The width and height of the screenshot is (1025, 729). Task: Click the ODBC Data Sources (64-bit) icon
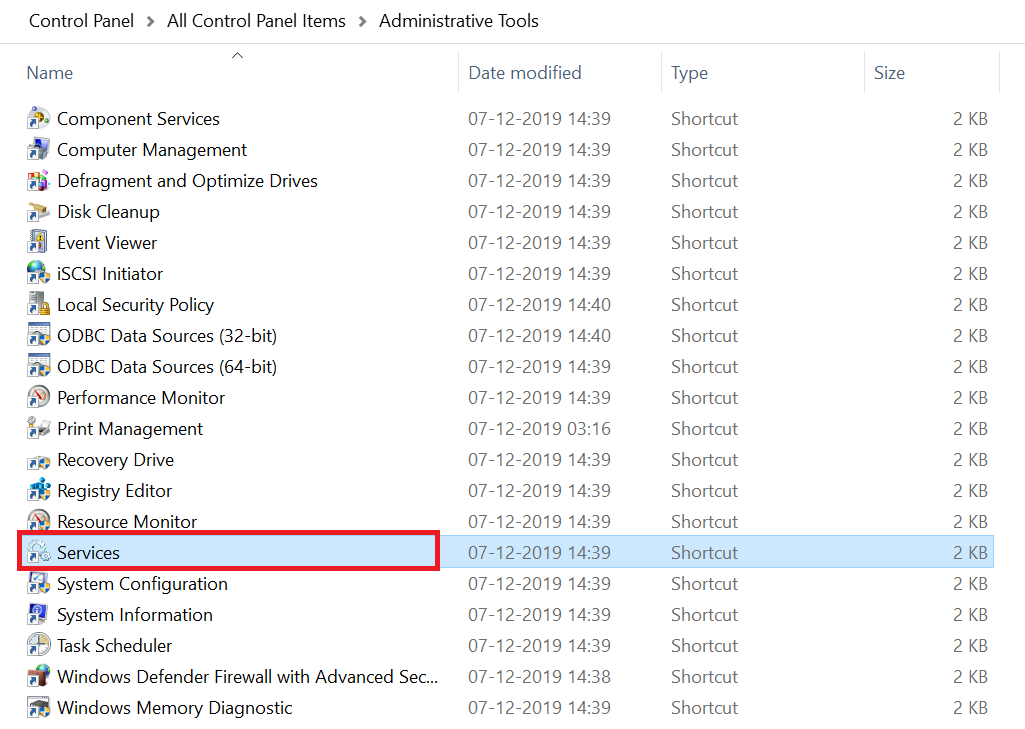click(x=39, y=367)
